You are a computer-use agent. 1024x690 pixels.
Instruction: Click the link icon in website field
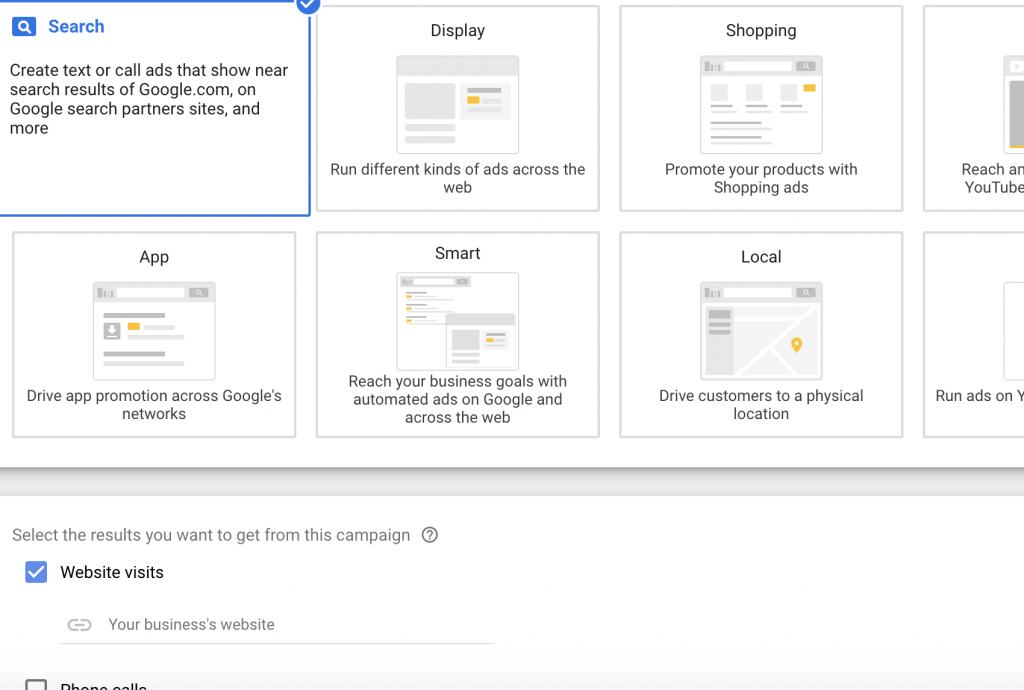click(79, 625)
